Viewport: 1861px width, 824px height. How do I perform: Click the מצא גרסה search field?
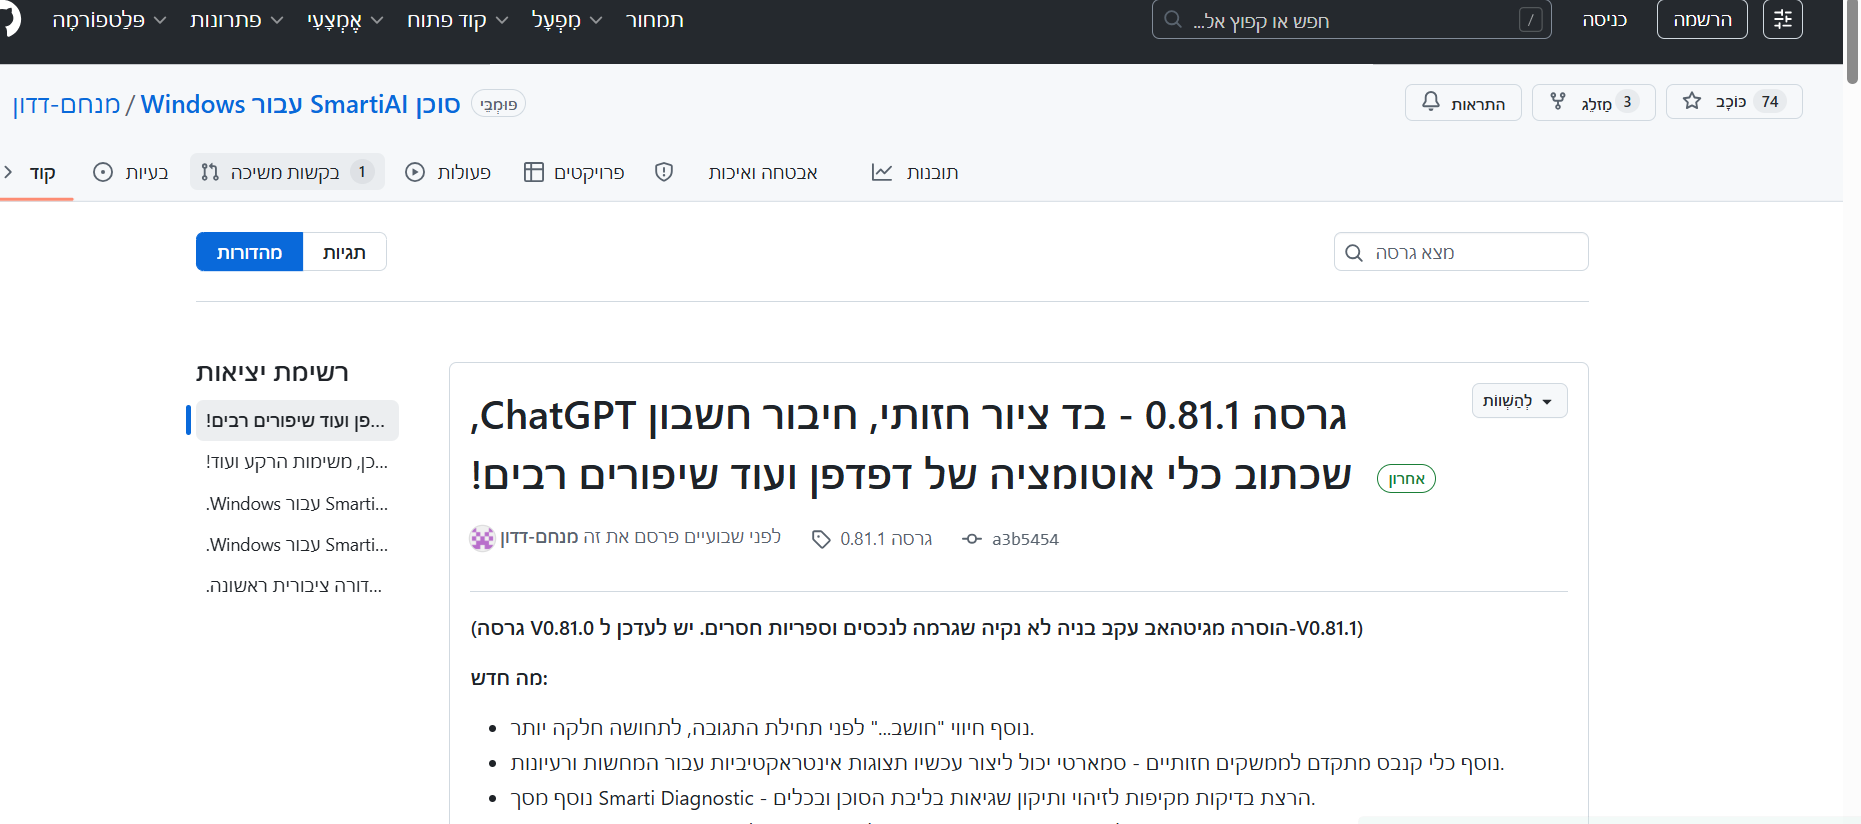click(1461, 252)
